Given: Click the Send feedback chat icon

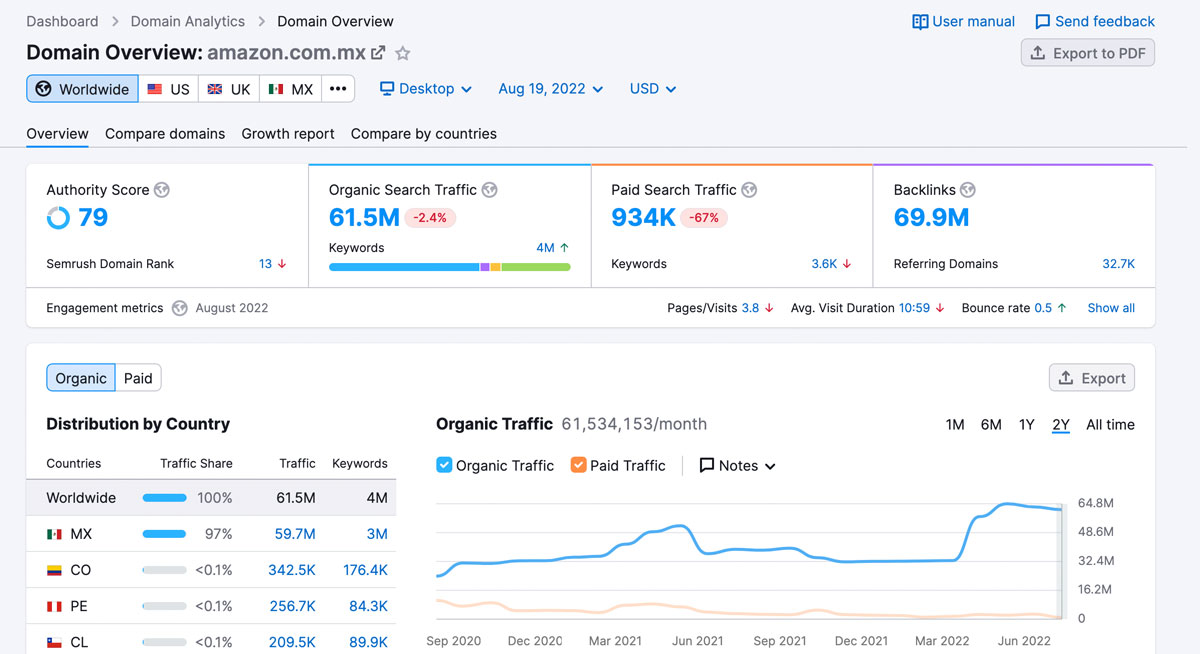Looking at the screenshot, I should pyautogui.click(x=1043, y=21).
